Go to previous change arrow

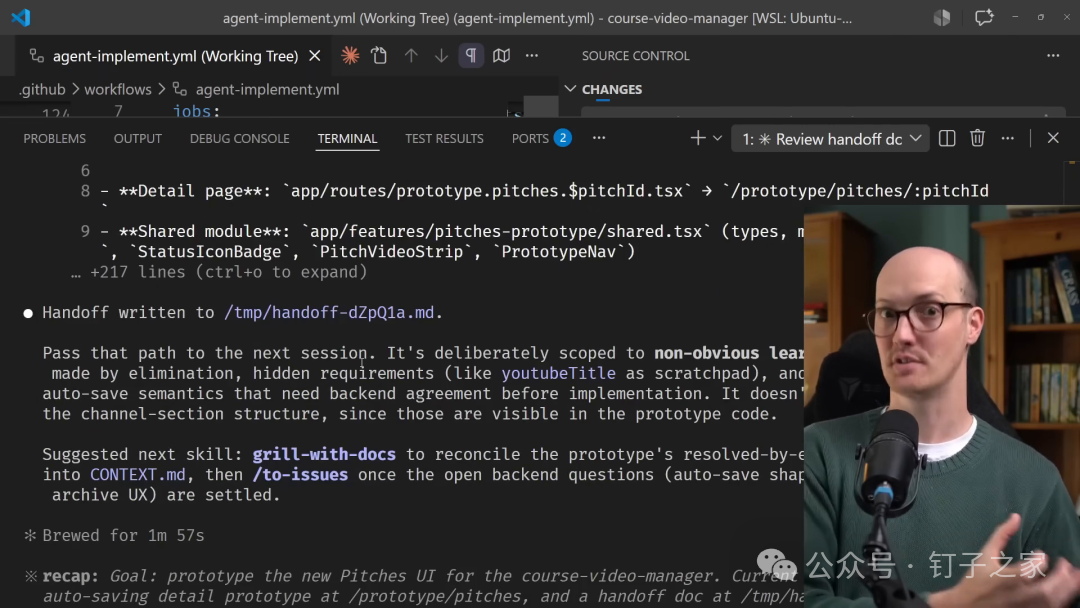(x=411, y=56)
